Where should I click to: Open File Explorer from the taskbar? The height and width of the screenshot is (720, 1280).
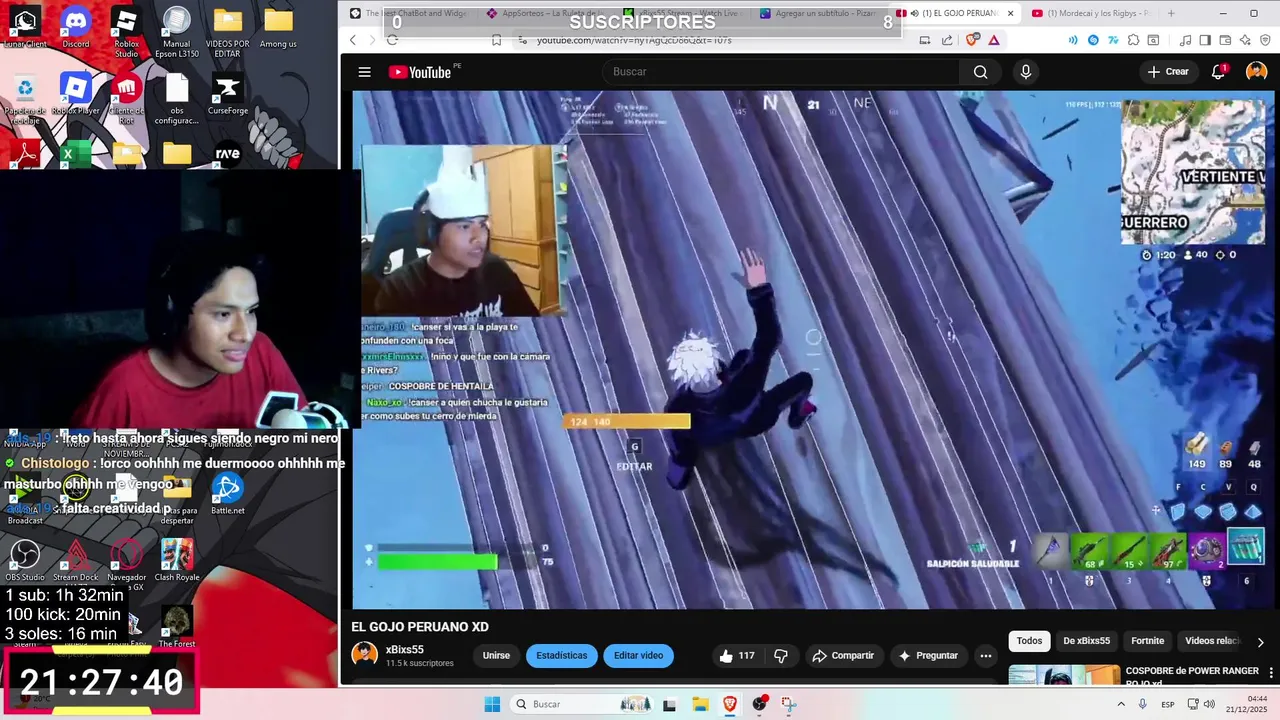[700, 704]
